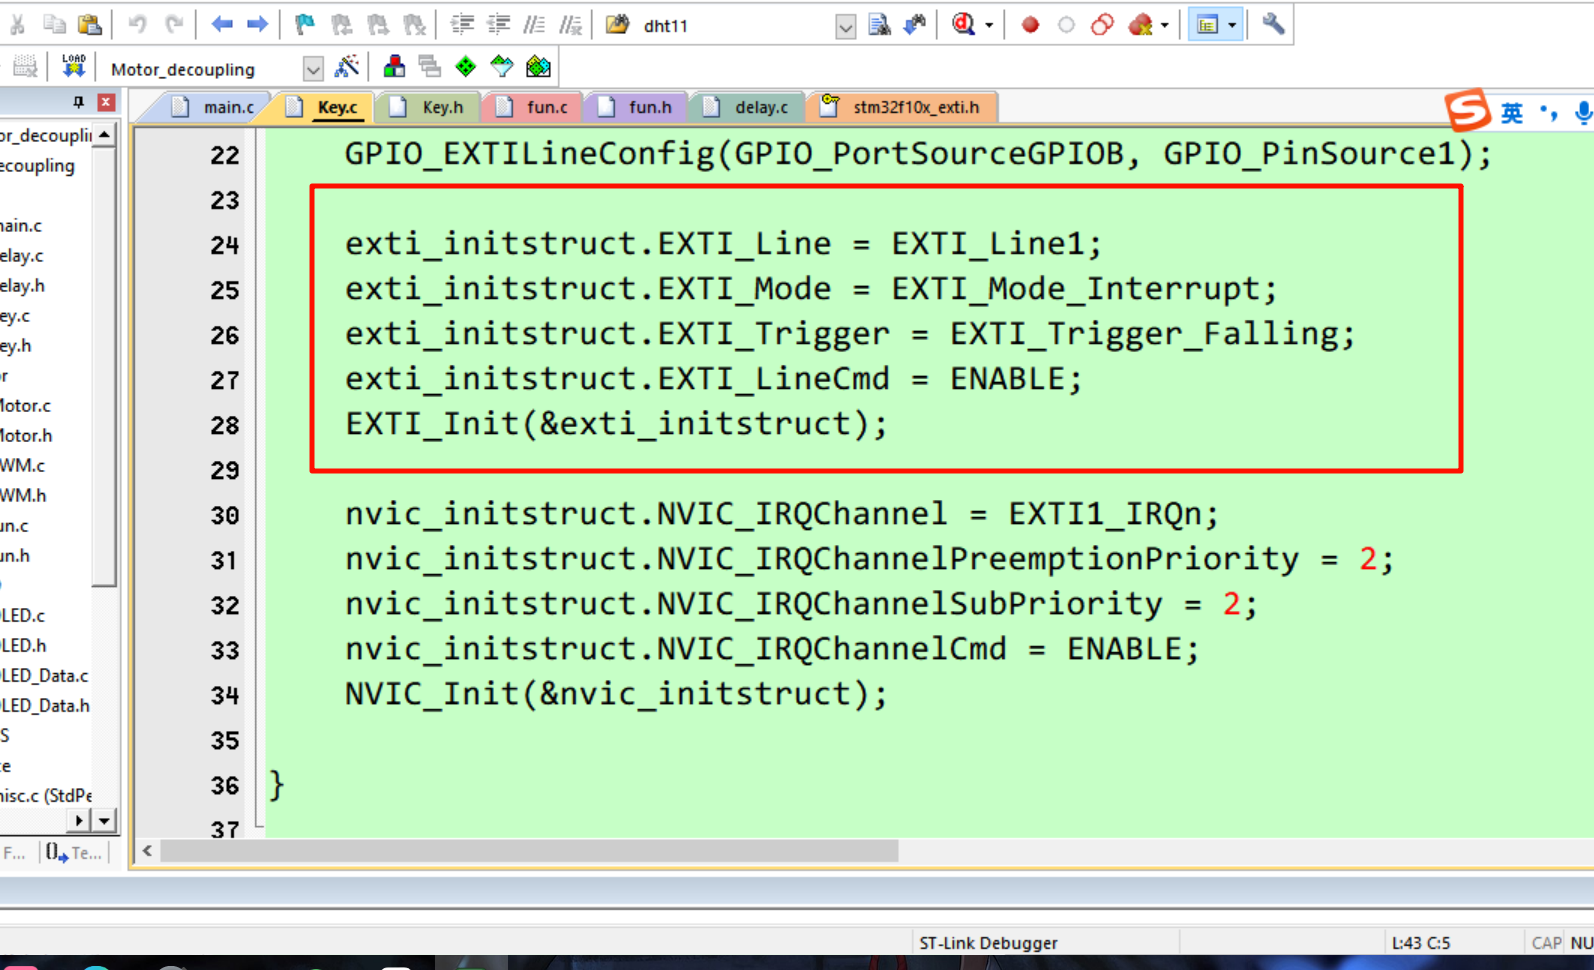
Task: Navigate forwards with the blue right arrow
Action: pyautogui.click(x=257, y=25)
